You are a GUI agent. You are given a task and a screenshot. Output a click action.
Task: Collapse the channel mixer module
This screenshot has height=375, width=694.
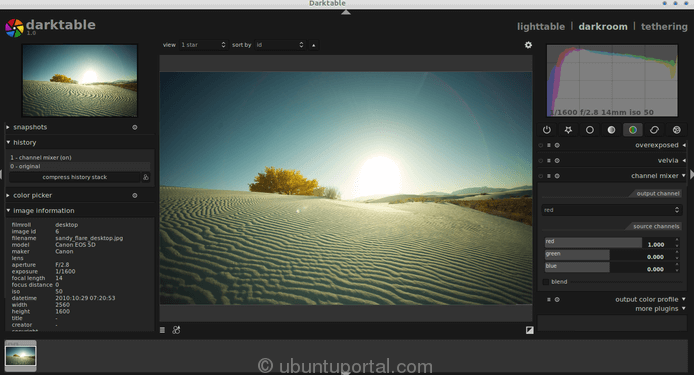[684, 176]
